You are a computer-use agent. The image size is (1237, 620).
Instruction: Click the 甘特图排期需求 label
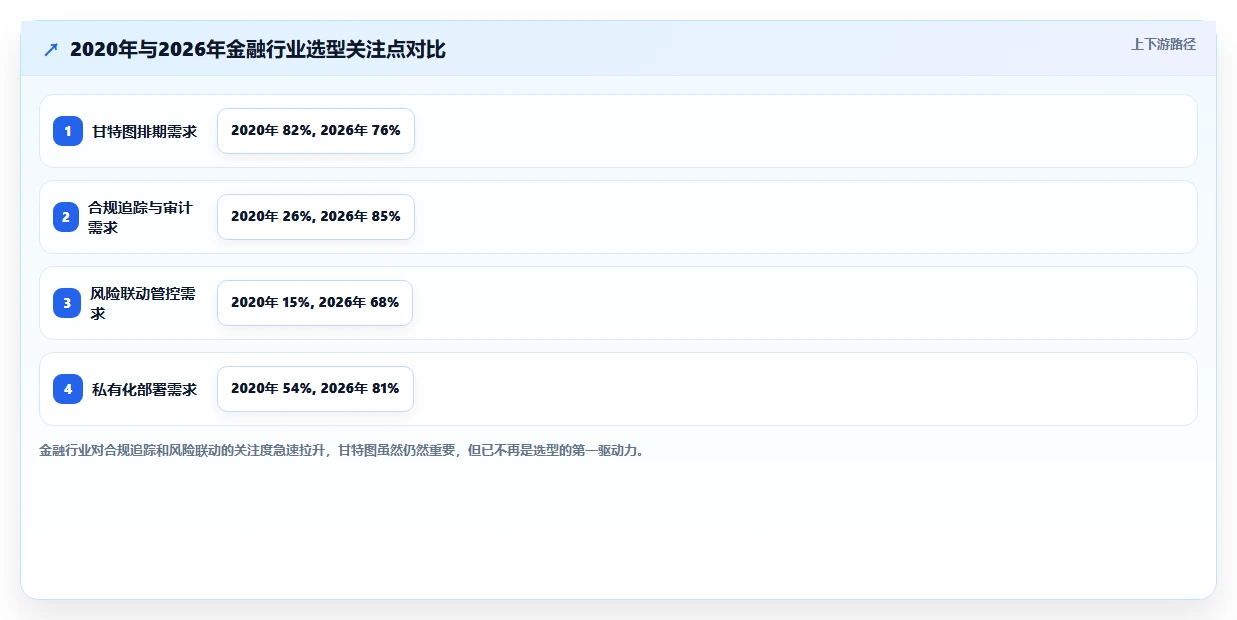click(145, 131)
